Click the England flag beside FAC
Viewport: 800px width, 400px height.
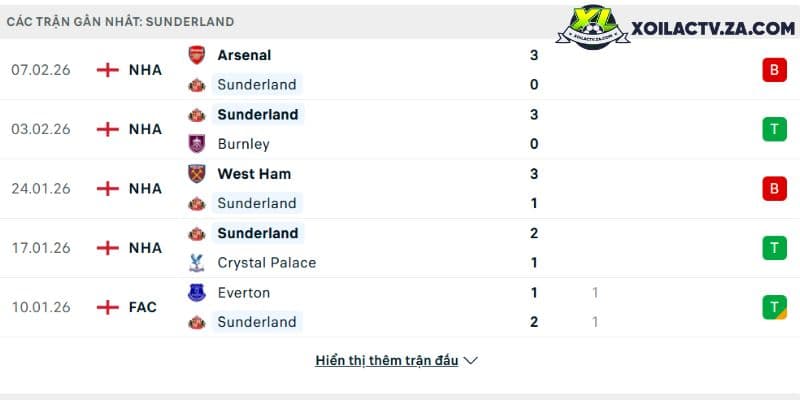[x=108, y=307]
